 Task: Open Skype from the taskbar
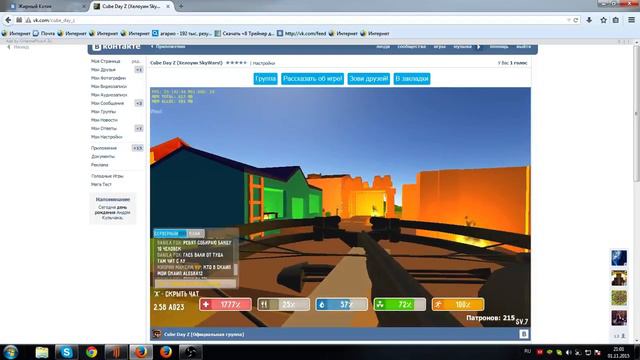67,352
